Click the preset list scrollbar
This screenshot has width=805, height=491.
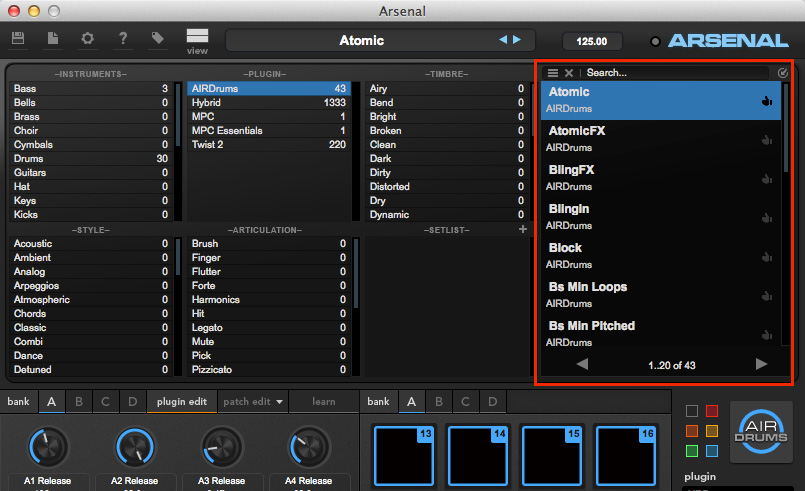[x=785, y=128]
